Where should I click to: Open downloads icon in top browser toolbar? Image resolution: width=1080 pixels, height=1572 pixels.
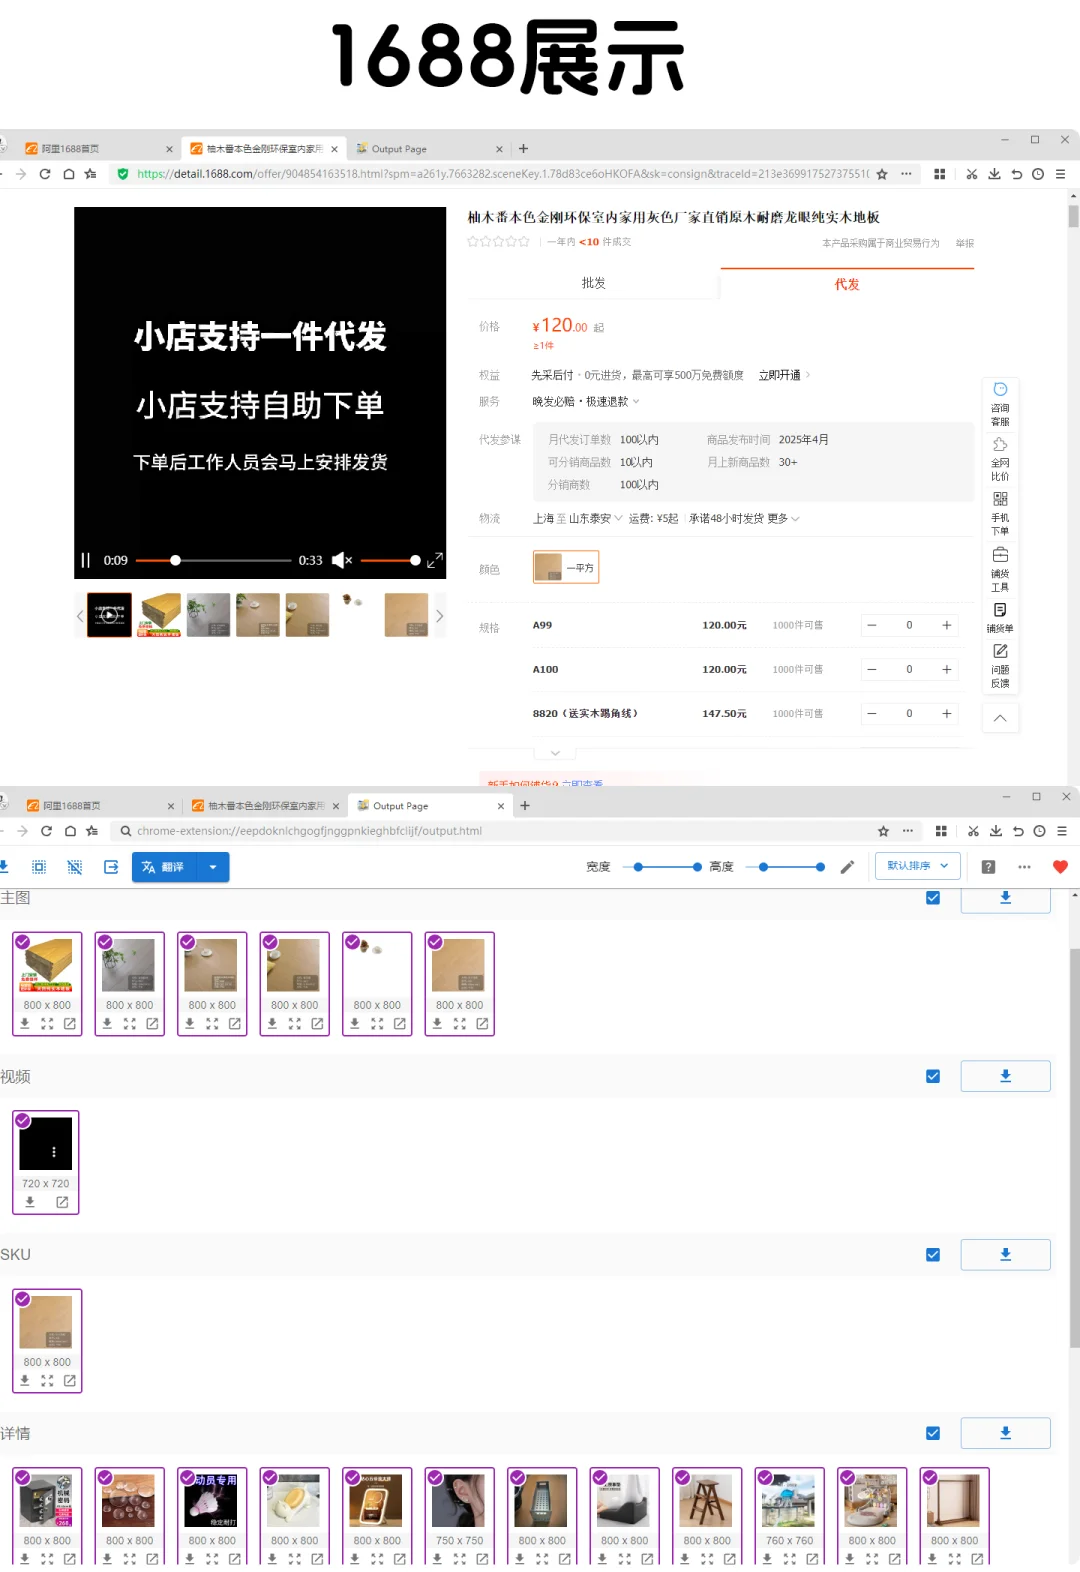[x=994, y=174]
